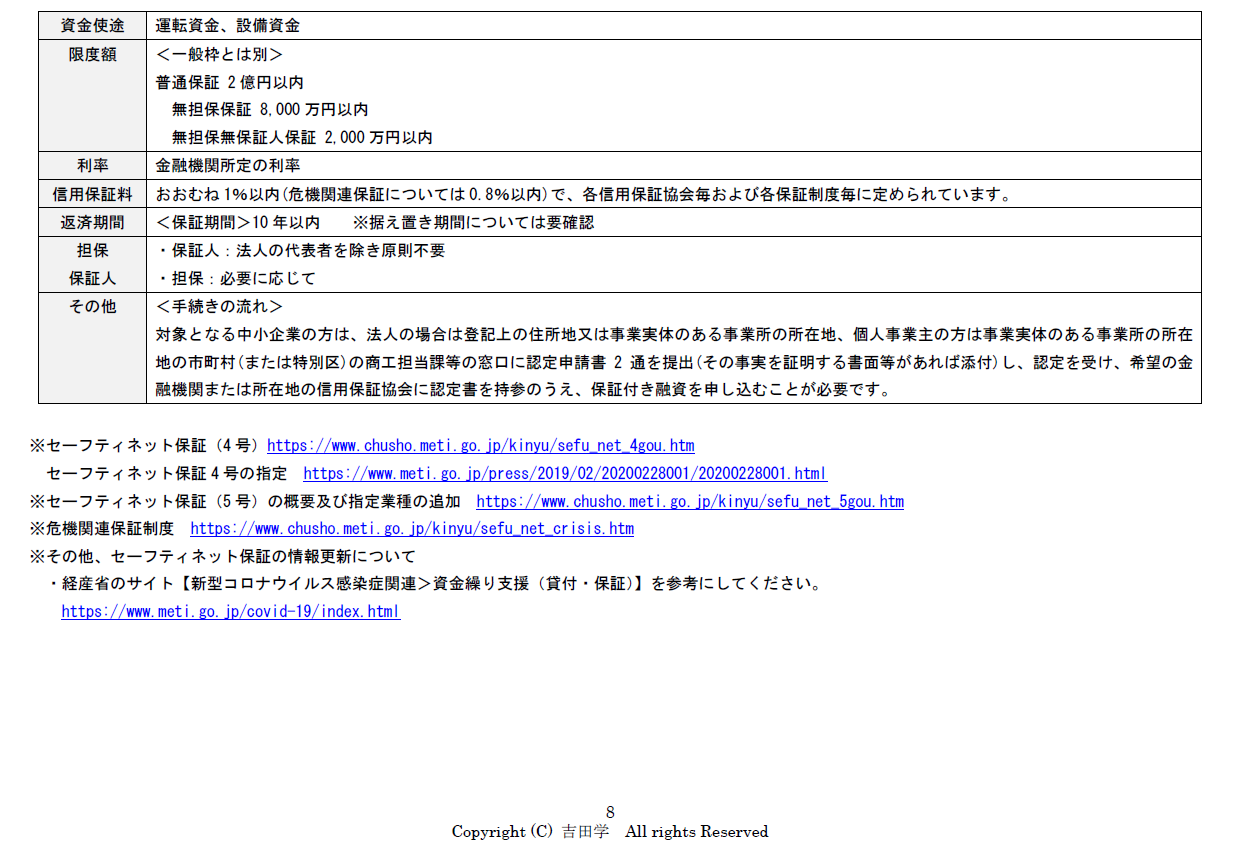Click the ＜手続きの流れ＞ heading text
This screenshot has width=1243, height=866.
[x=219, y=307]
